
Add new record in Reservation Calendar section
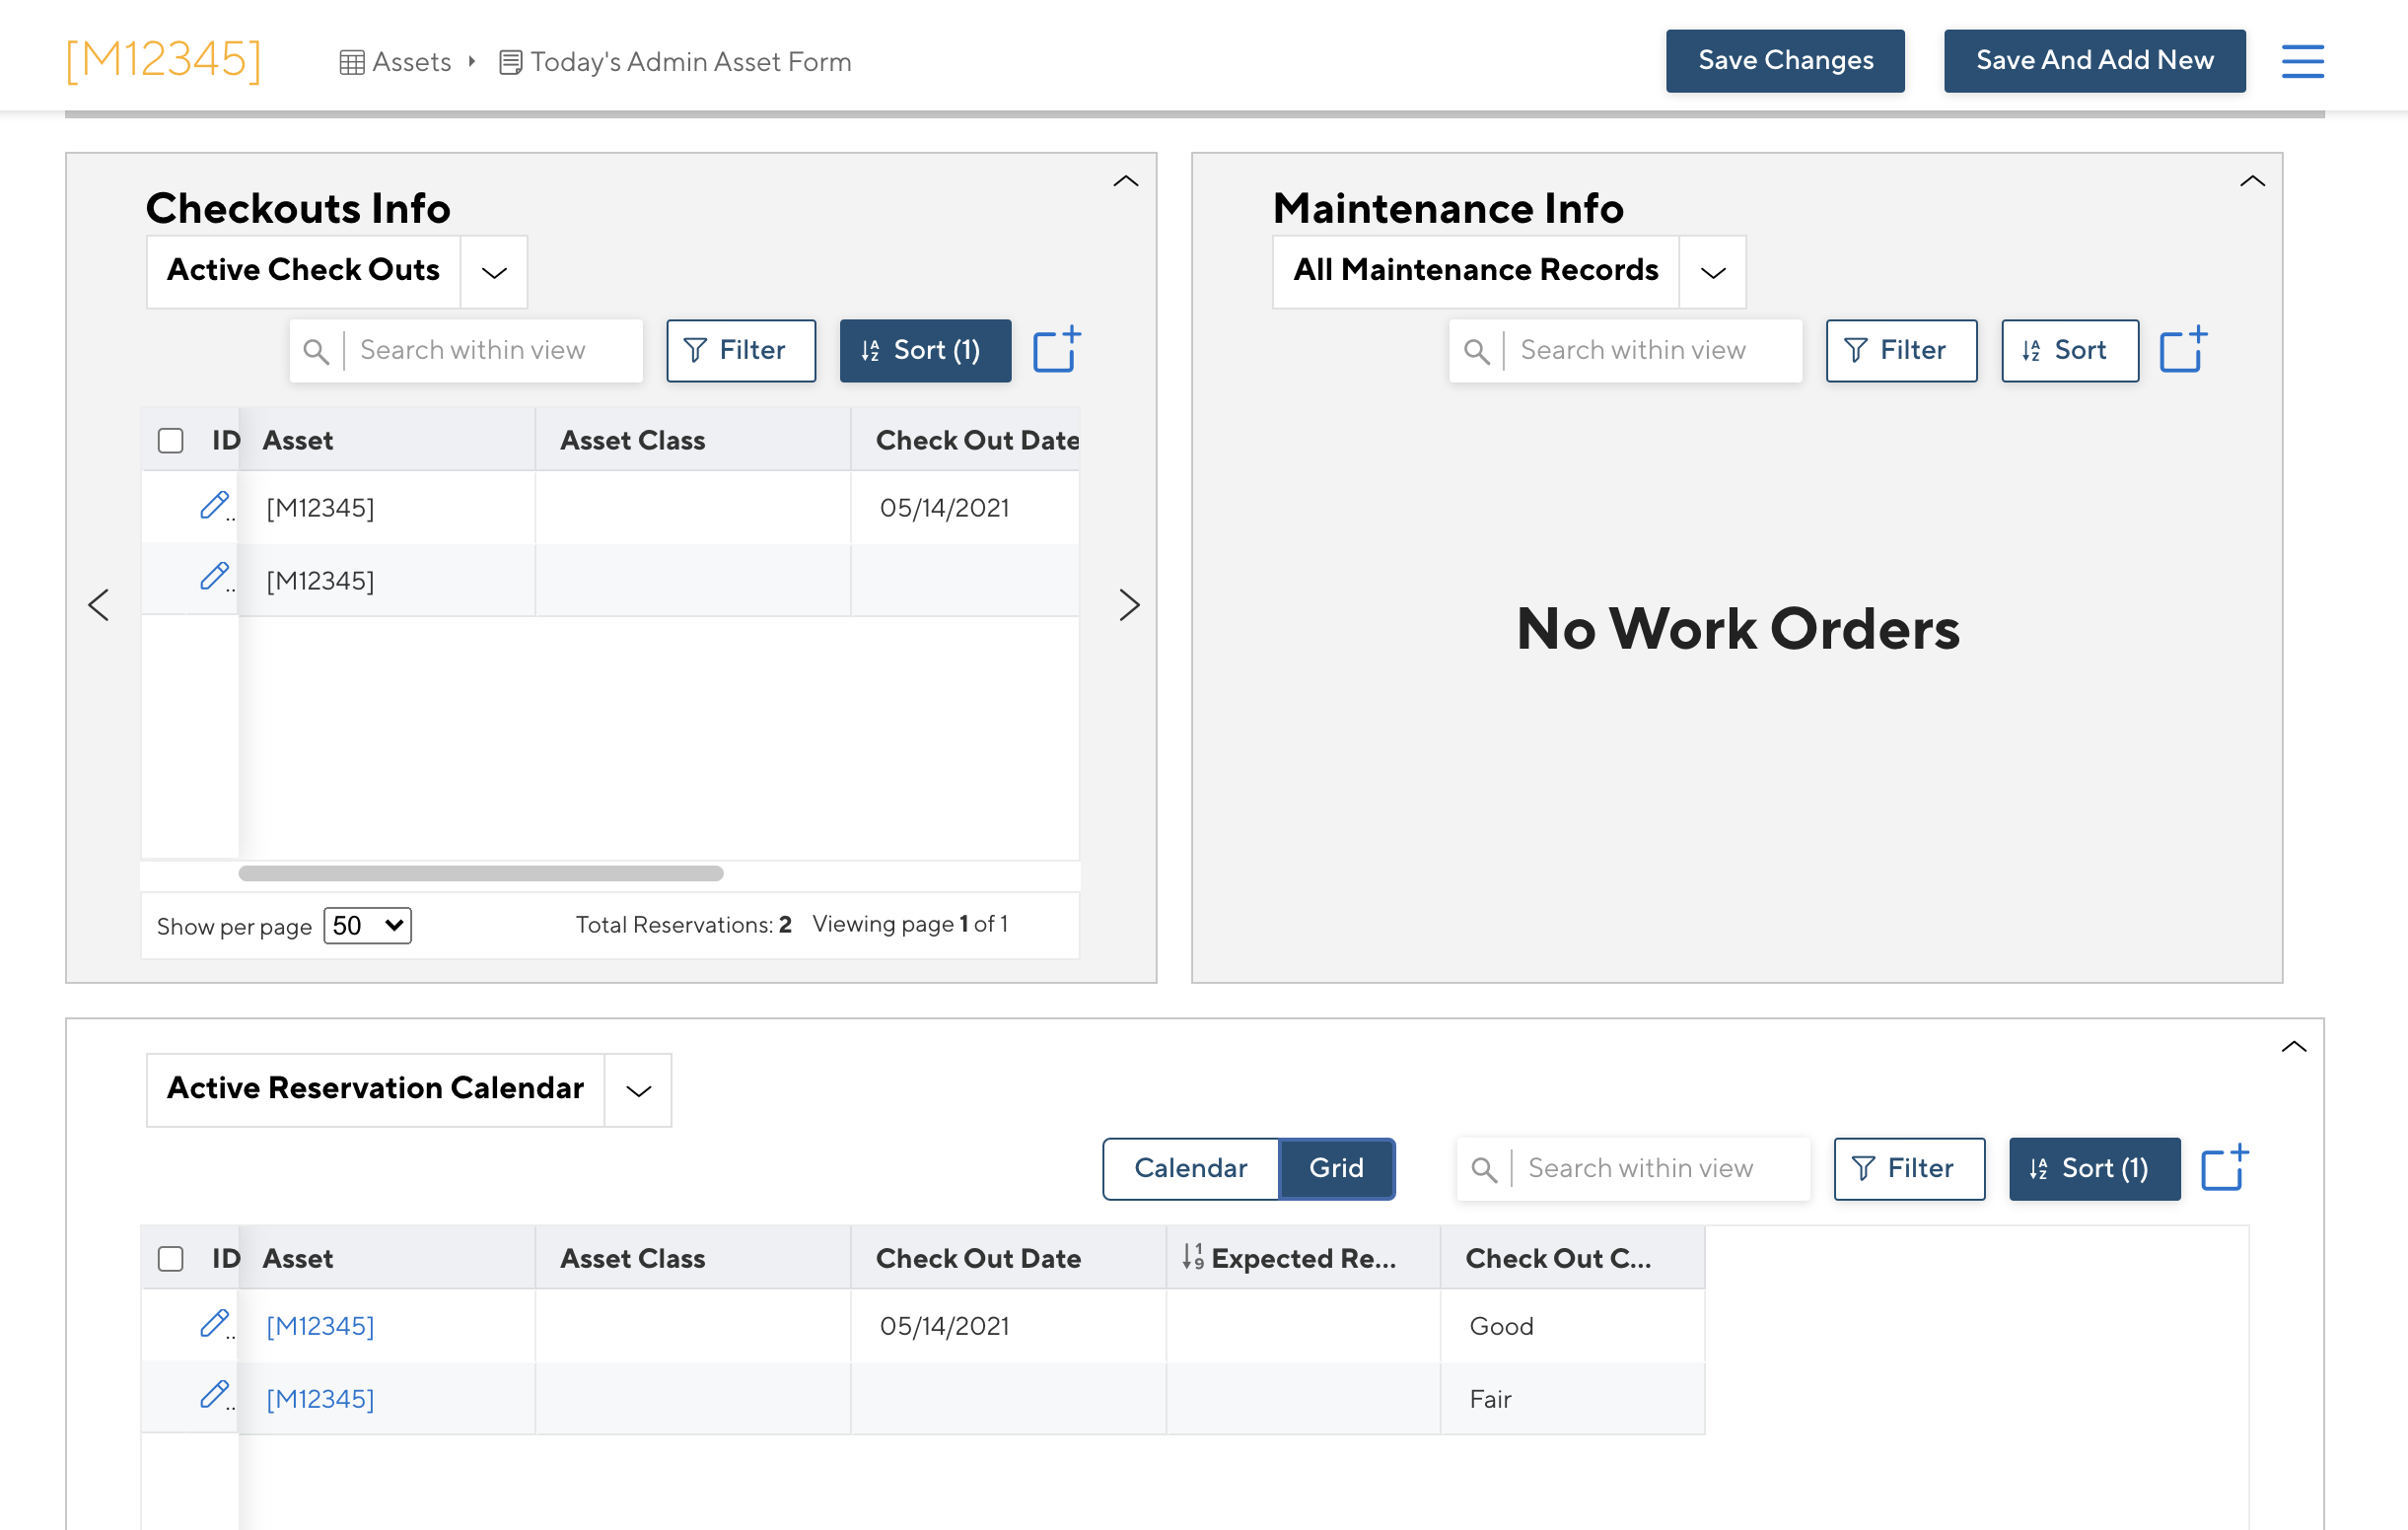pos(2225,1167)
